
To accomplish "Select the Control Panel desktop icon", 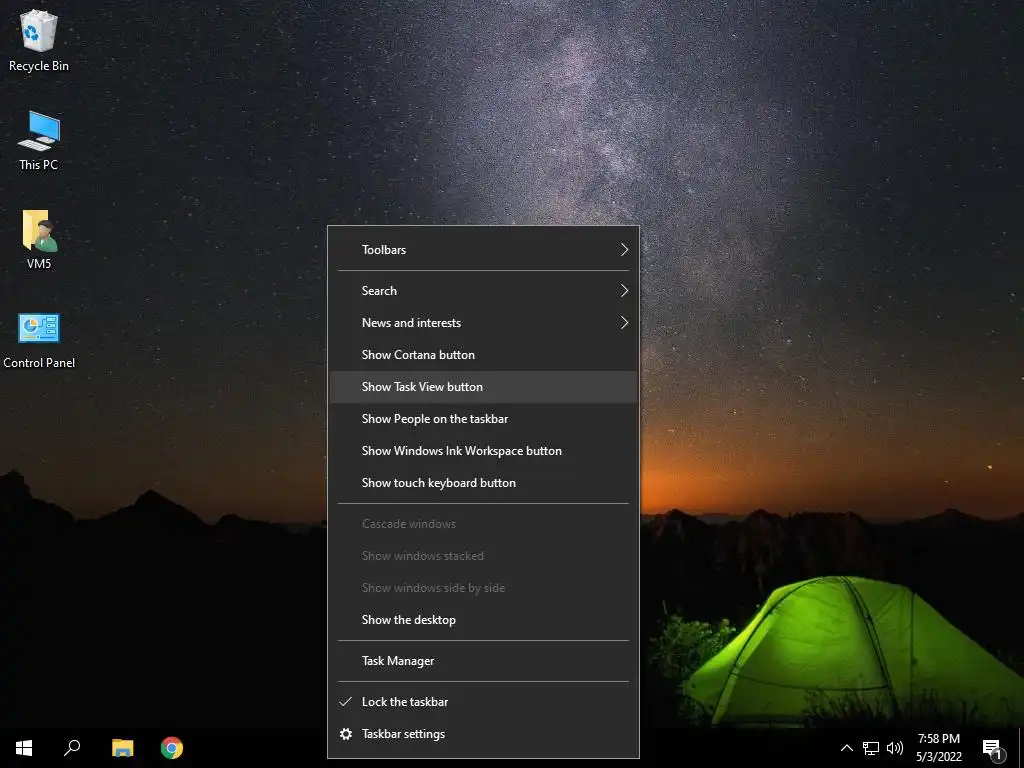I will pyautogui.click(x=39, y=340).
